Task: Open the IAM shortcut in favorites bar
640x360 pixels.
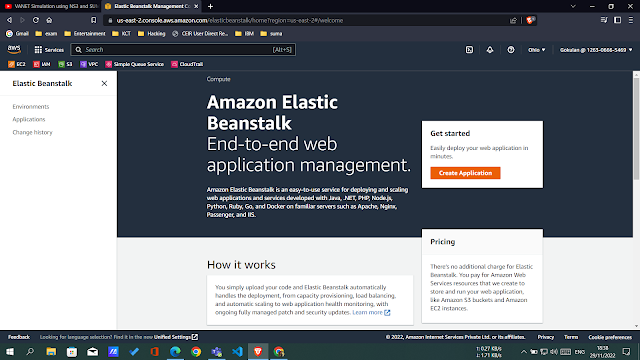Action: [42, 64]
